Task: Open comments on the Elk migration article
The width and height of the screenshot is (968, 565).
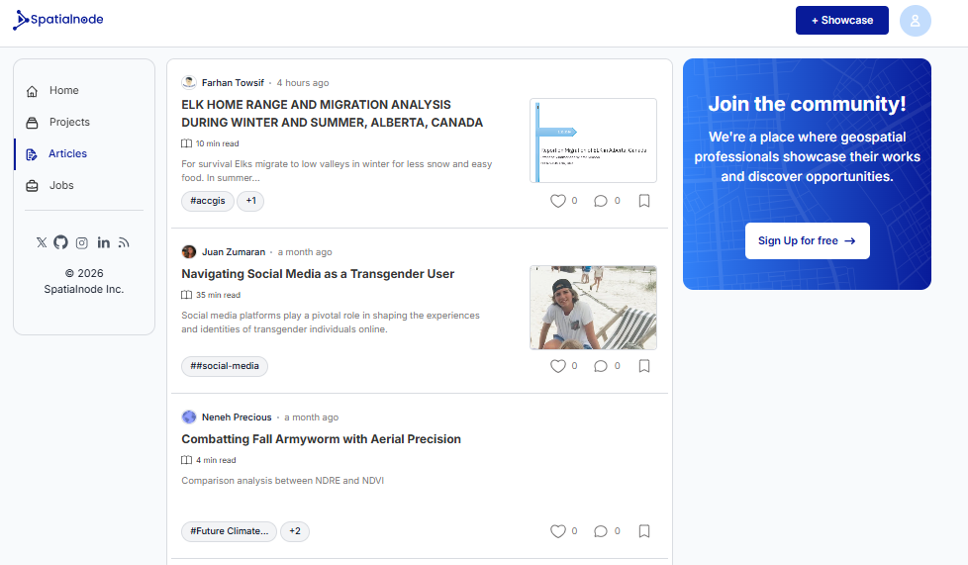Action: tap(600, 201)
